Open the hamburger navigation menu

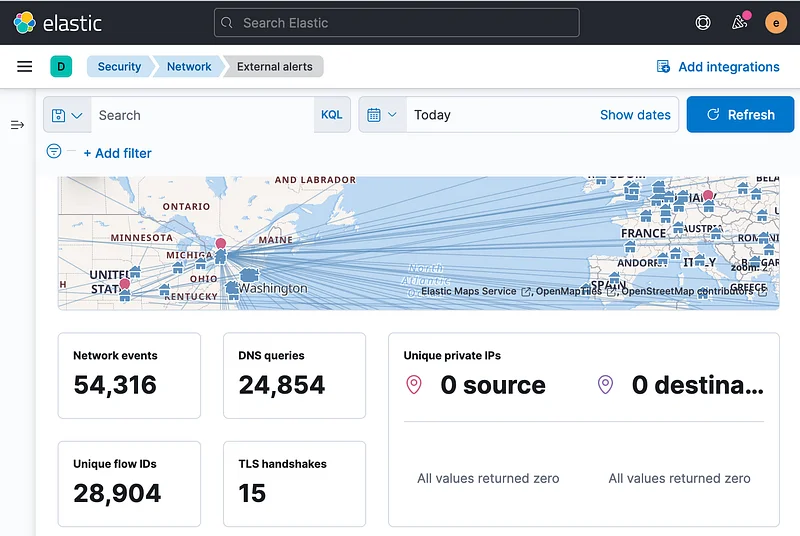[24, 66]
